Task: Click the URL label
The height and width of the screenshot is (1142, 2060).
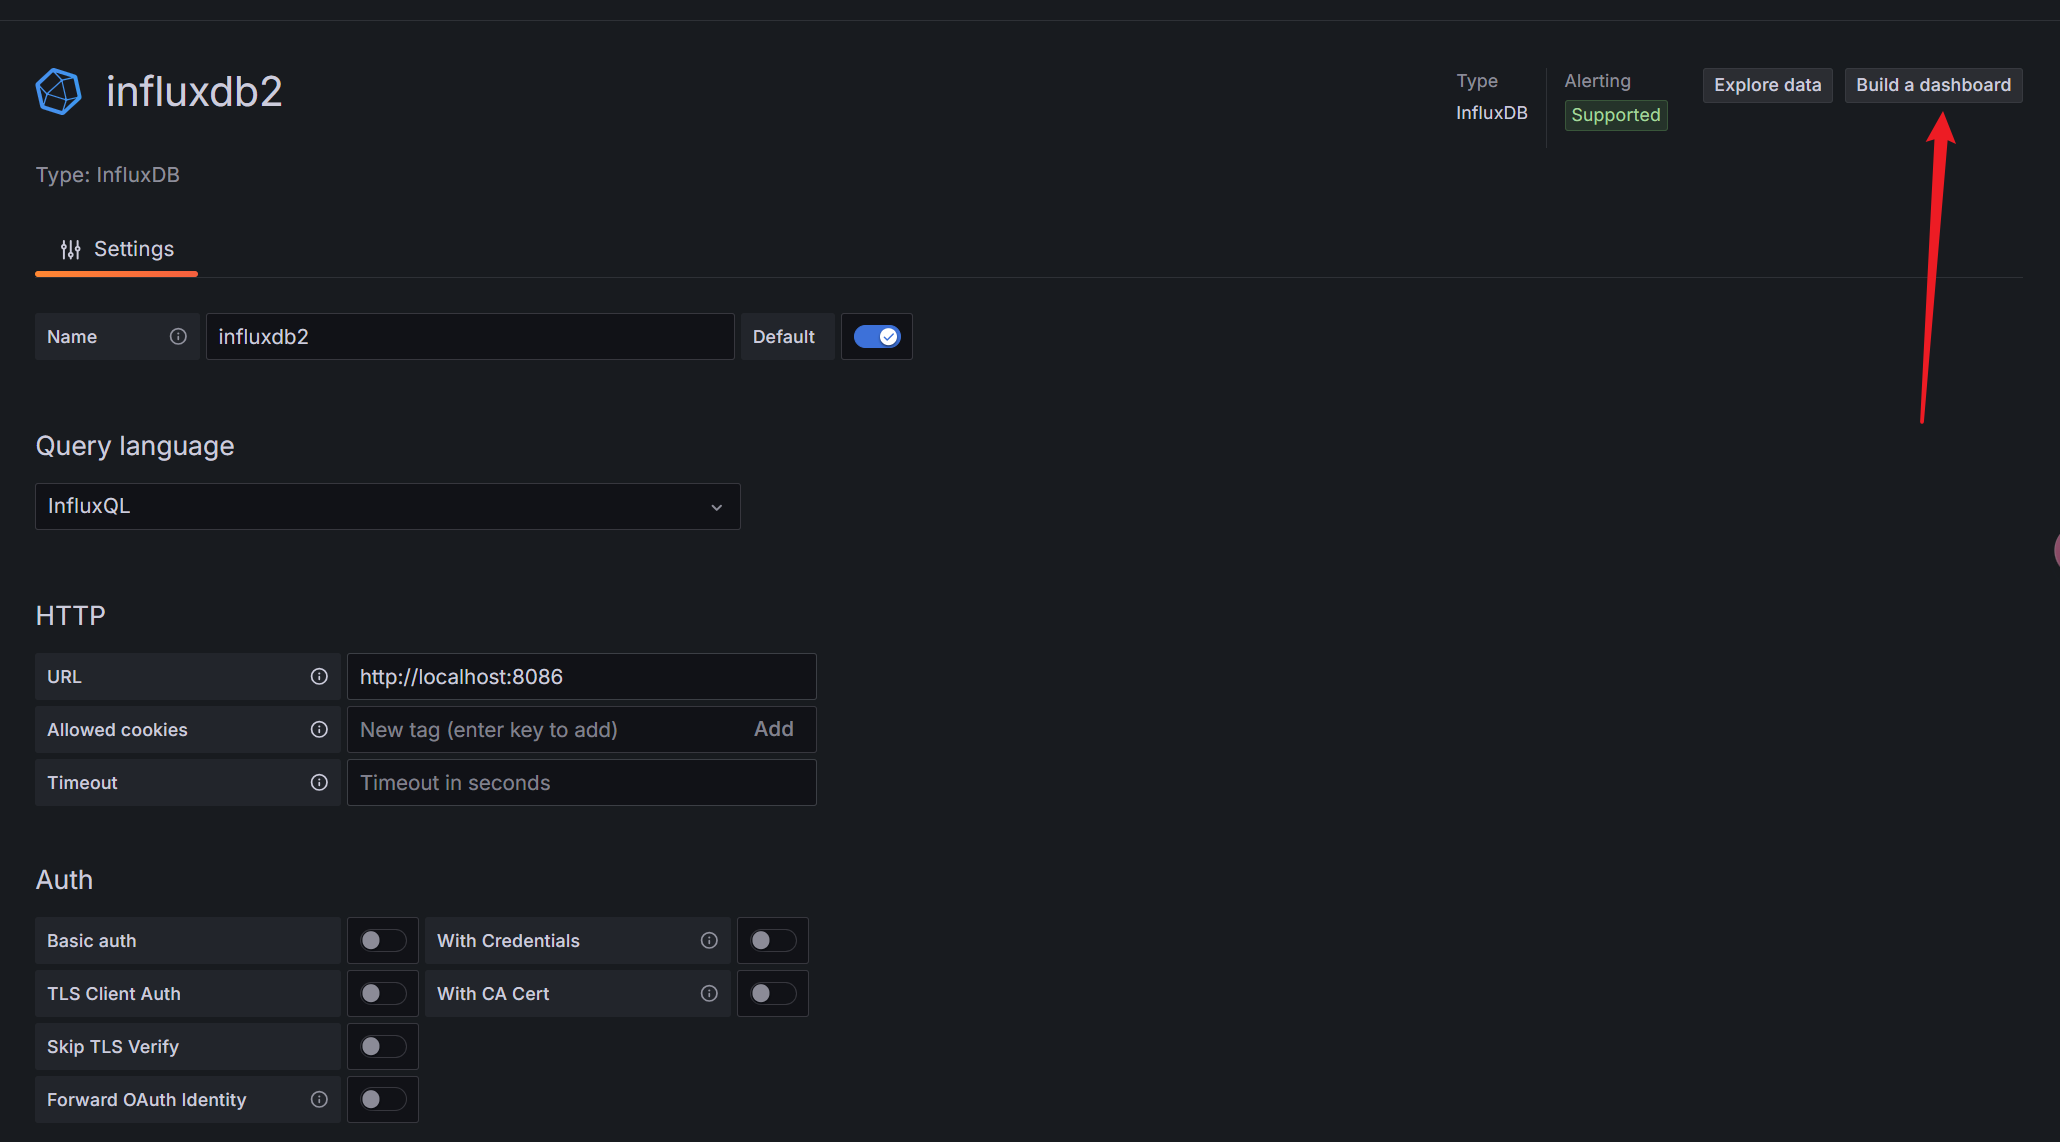Action: point(64,677)
